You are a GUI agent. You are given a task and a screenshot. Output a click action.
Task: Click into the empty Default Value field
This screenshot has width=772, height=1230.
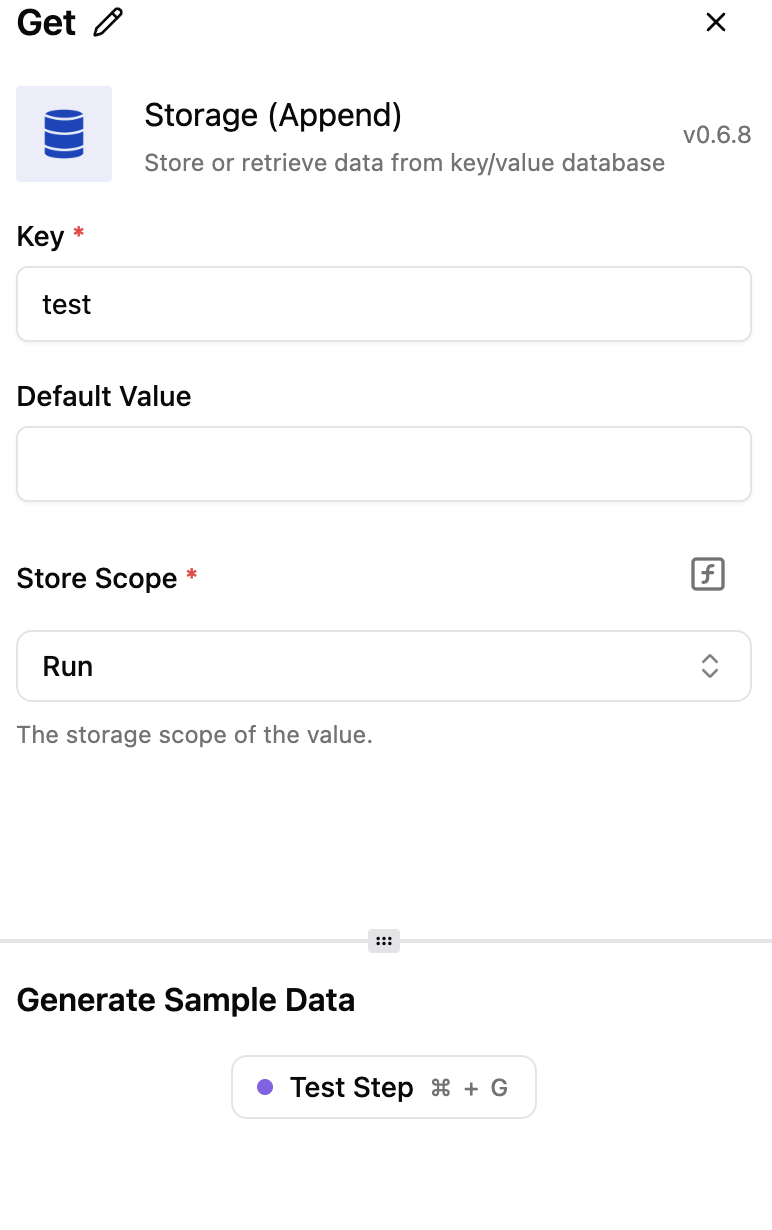tap(384, 464)
